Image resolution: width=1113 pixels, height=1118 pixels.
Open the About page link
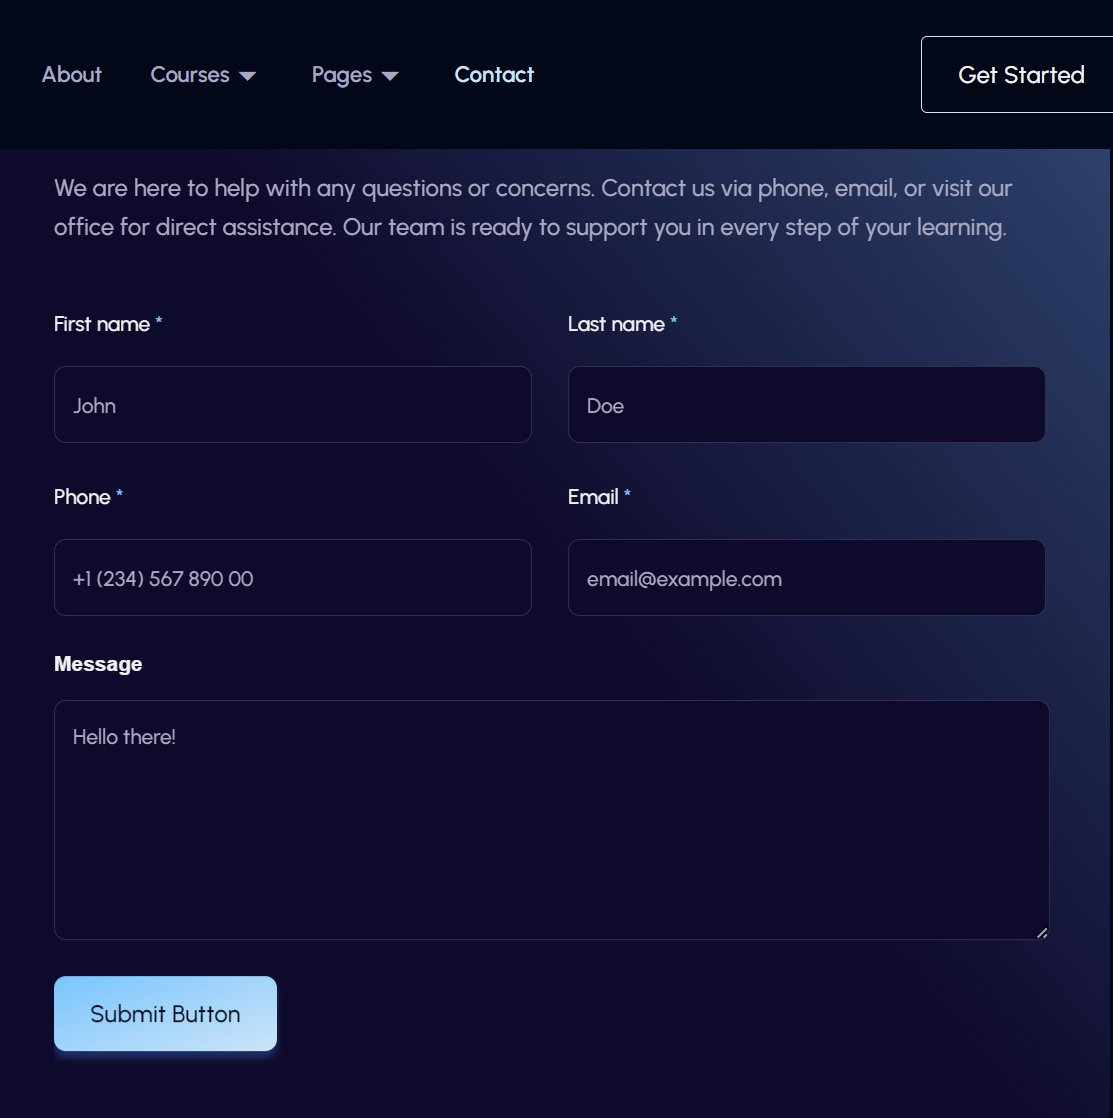[71, 75]
